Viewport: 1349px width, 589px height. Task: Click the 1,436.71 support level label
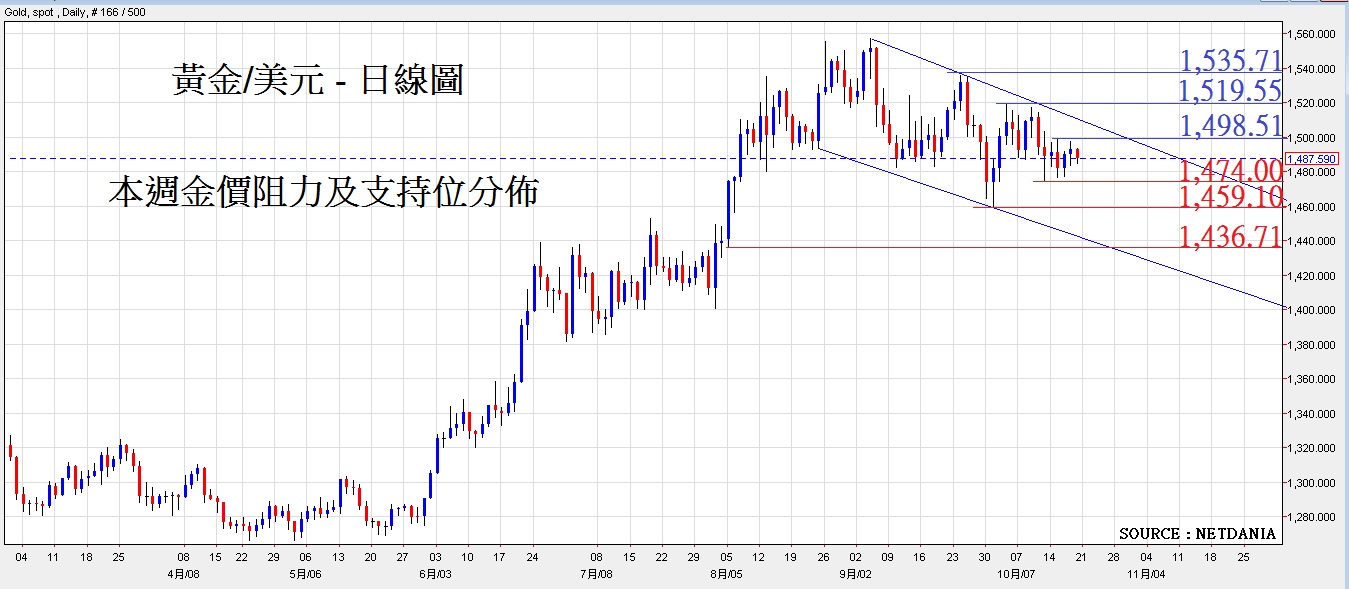pyautogui.click(x=1230, y=237)
